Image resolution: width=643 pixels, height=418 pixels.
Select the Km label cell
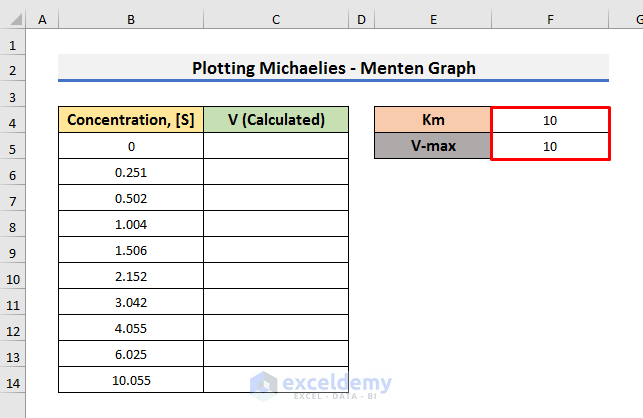point(432,120)
